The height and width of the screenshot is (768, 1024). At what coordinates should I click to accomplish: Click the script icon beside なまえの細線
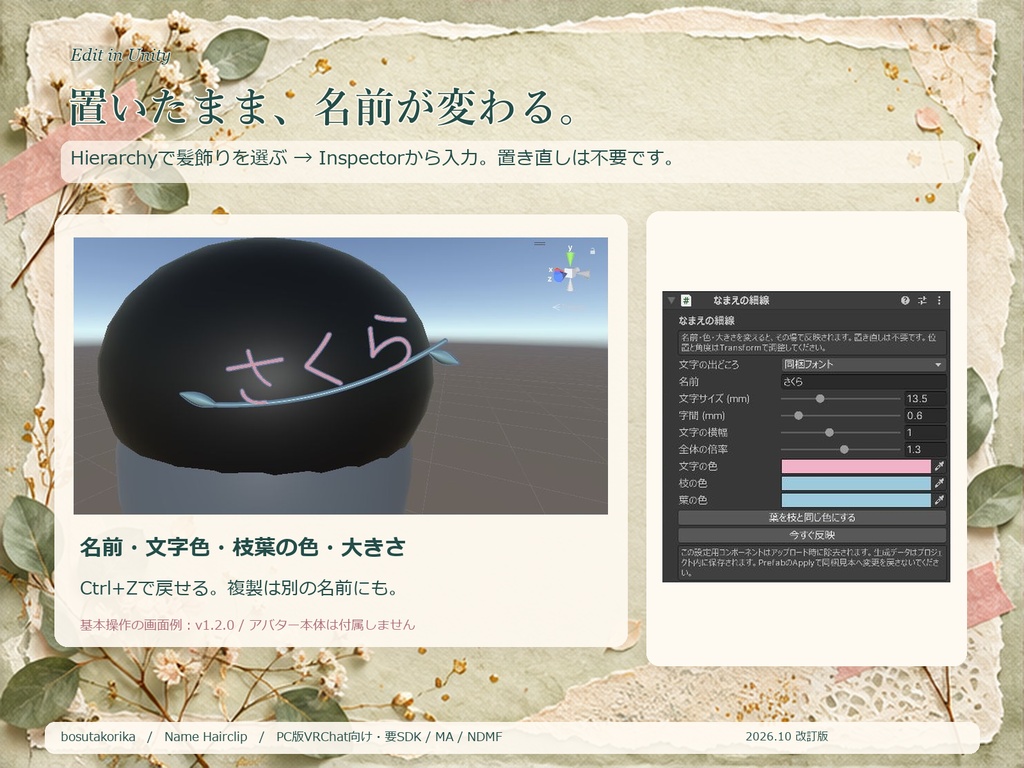[686, 300]
